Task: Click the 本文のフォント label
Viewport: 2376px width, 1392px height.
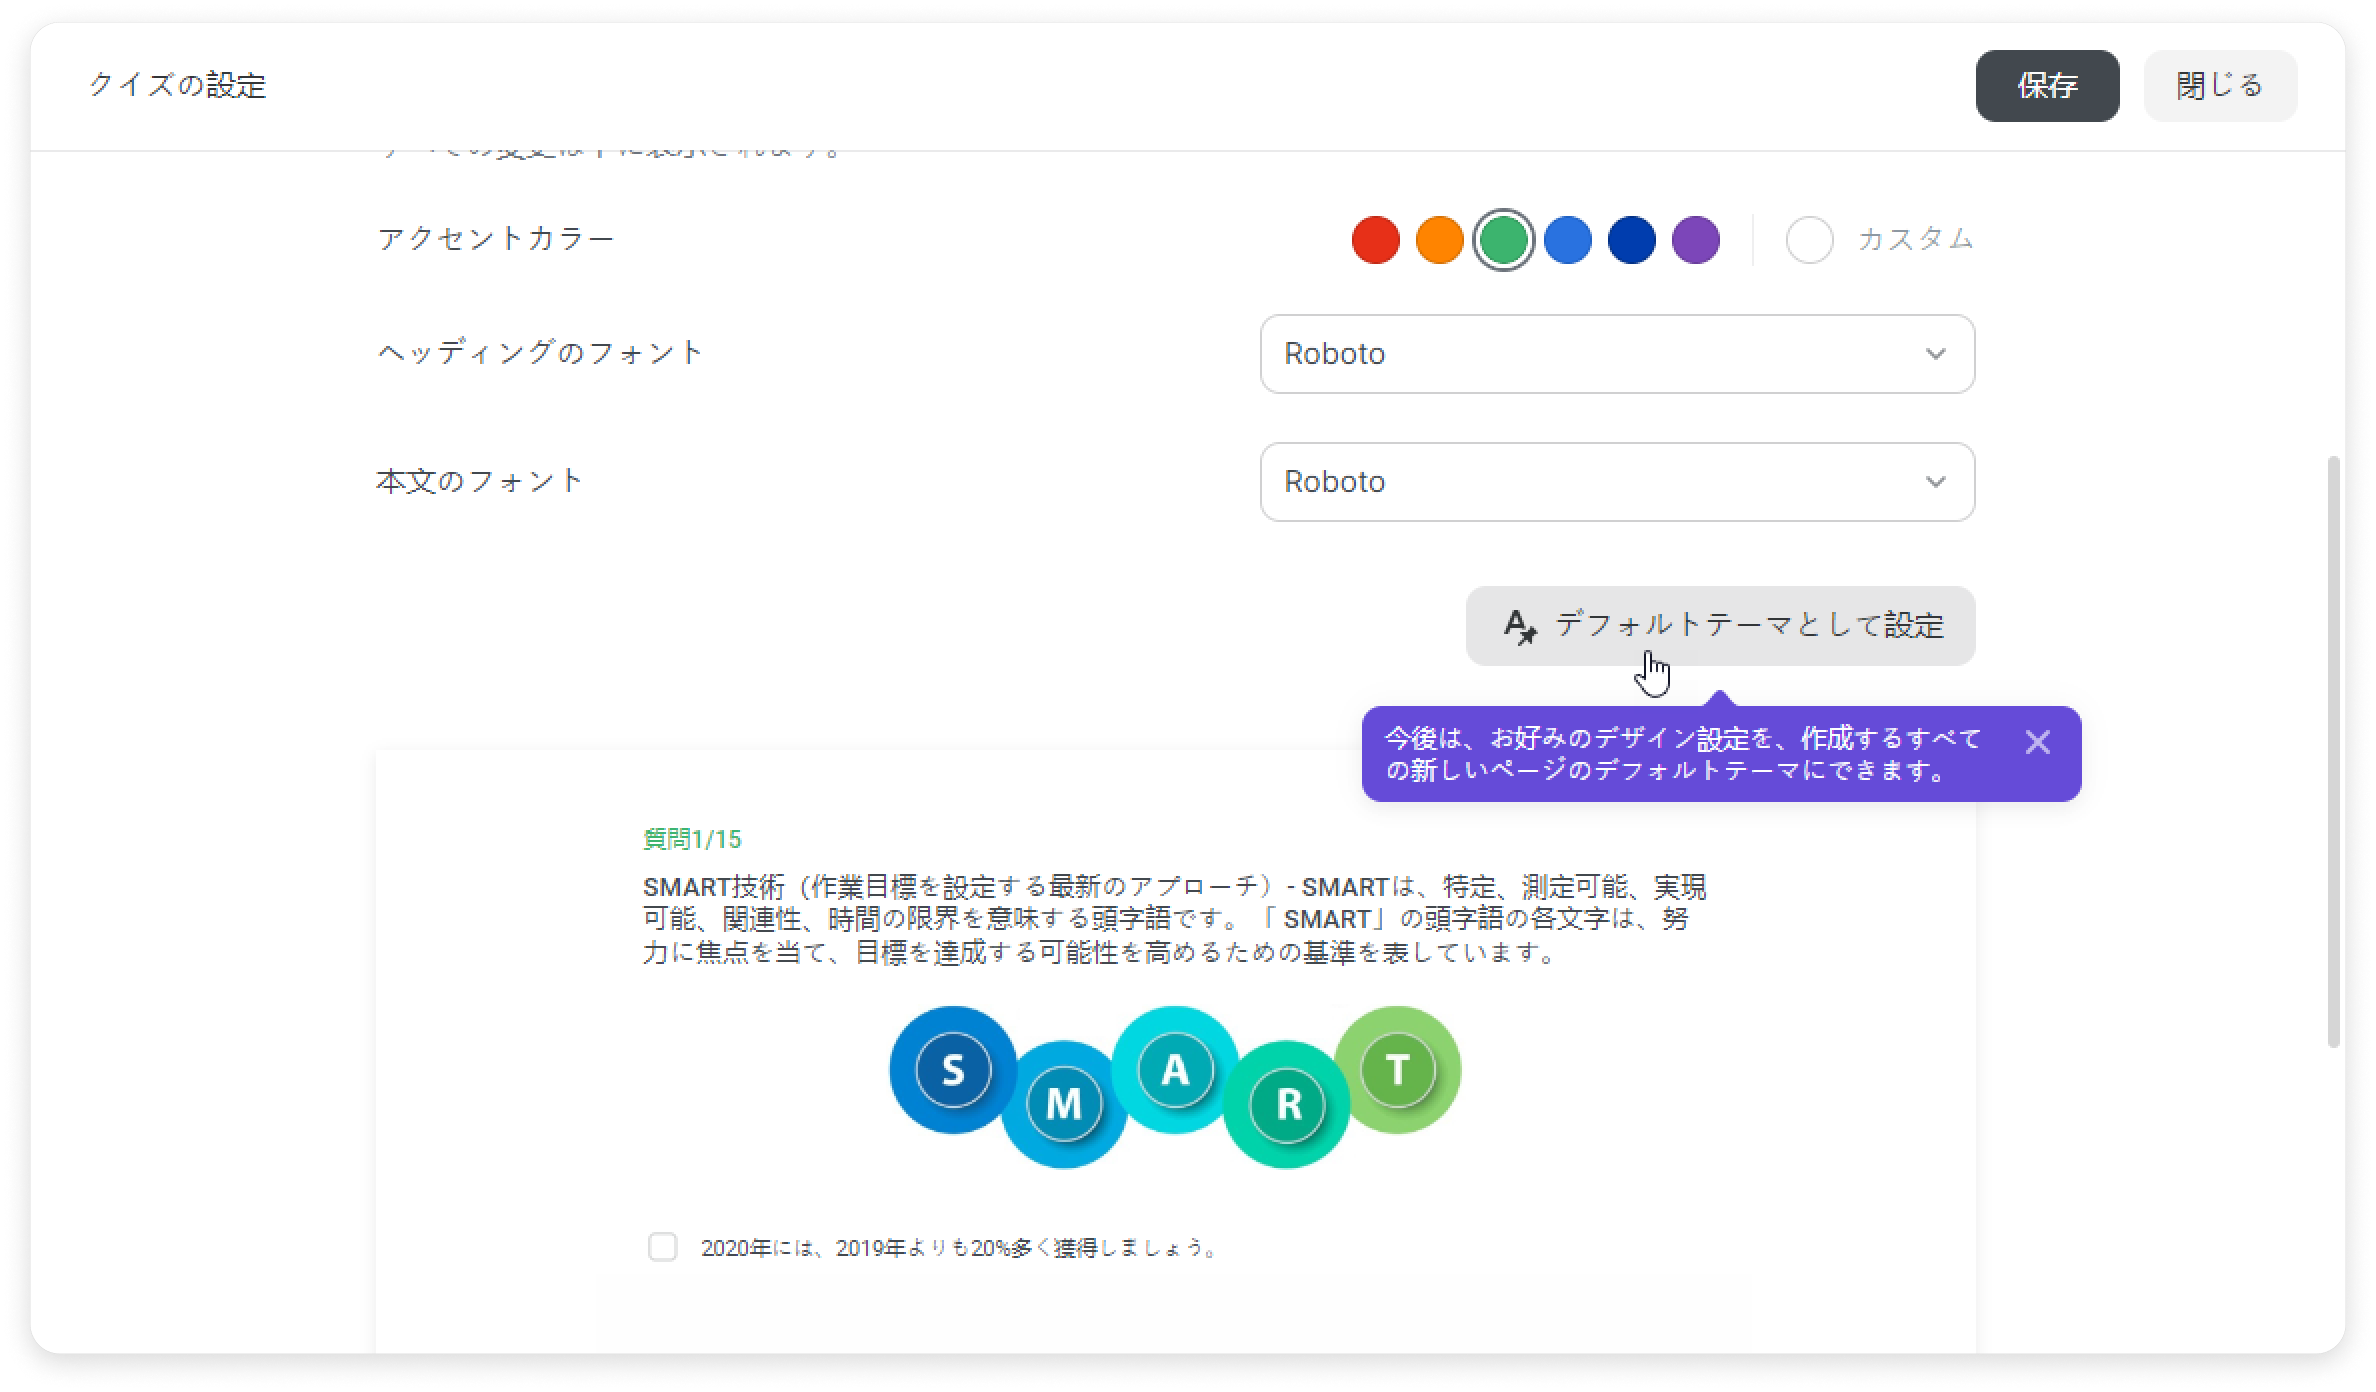Action: point(479,481)
